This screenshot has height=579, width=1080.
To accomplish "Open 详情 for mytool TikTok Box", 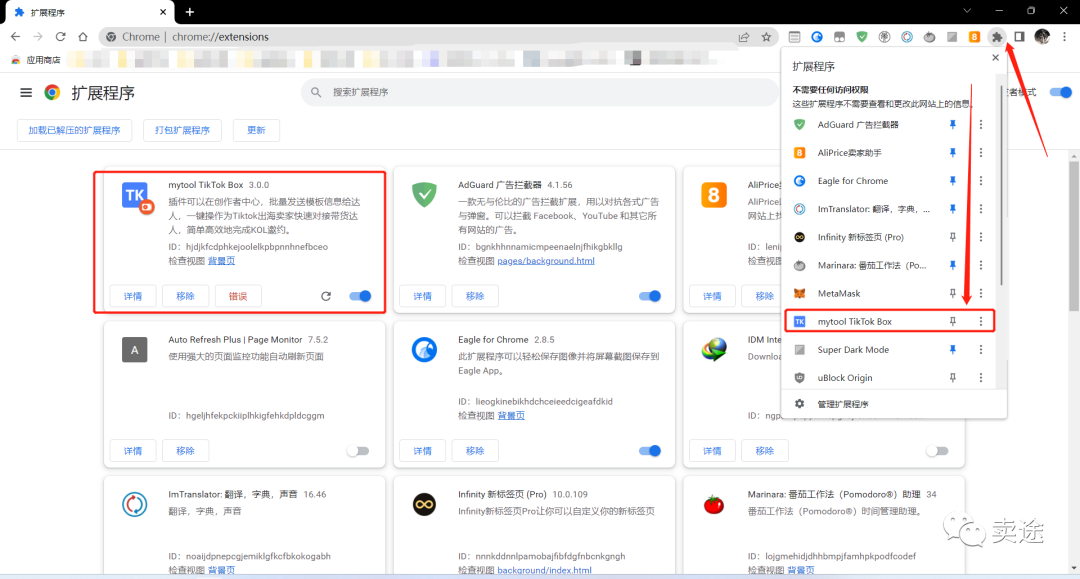I will coord(133,296).
